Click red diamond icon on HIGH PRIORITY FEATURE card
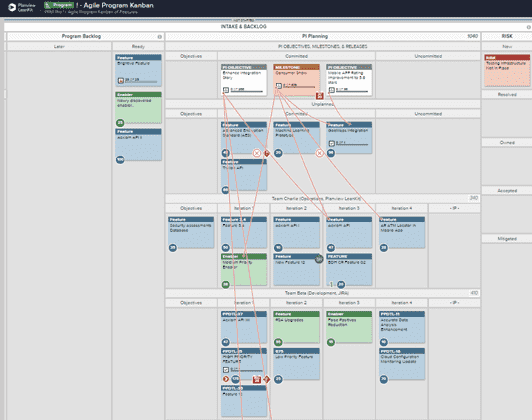 (267, 379)
